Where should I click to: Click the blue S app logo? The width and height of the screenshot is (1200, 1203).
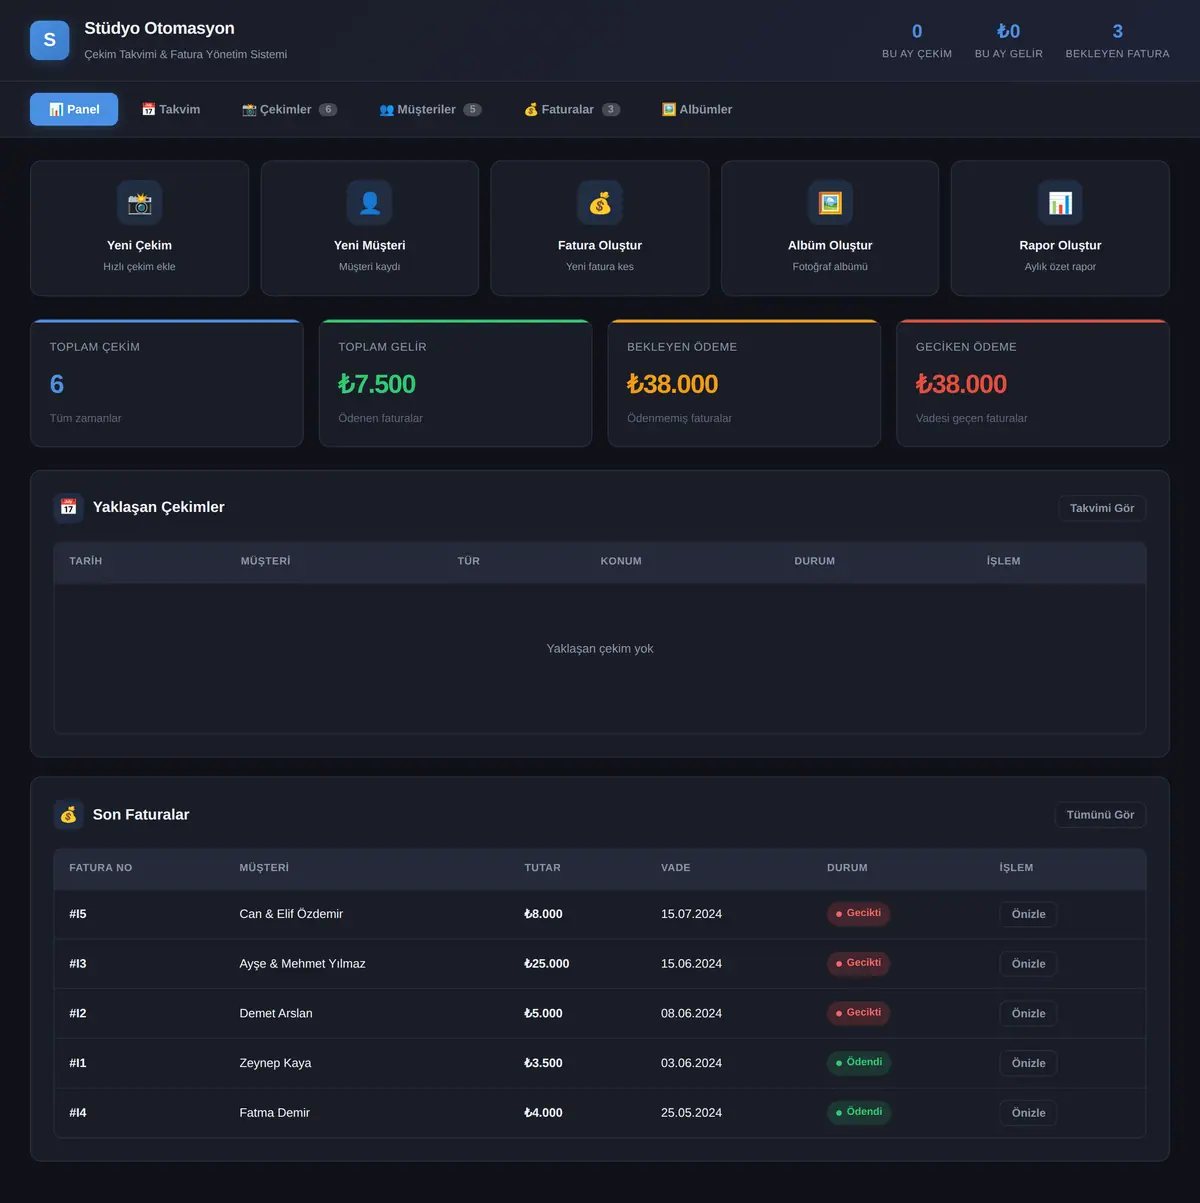(50, 40)
